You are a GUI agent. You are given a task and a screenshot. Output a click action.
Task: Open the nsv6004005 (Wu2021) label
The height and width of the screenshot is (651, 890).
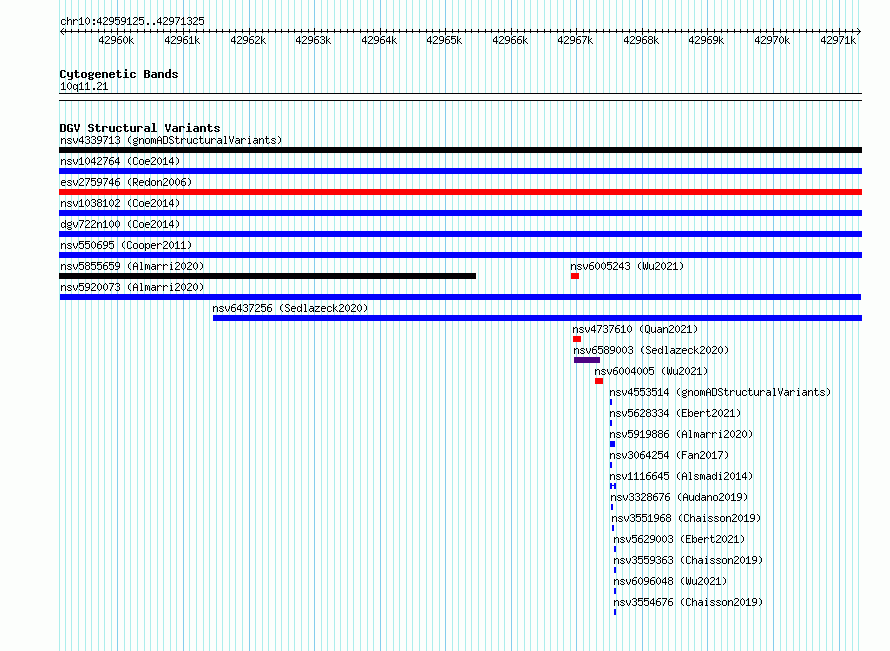(652, 371)
